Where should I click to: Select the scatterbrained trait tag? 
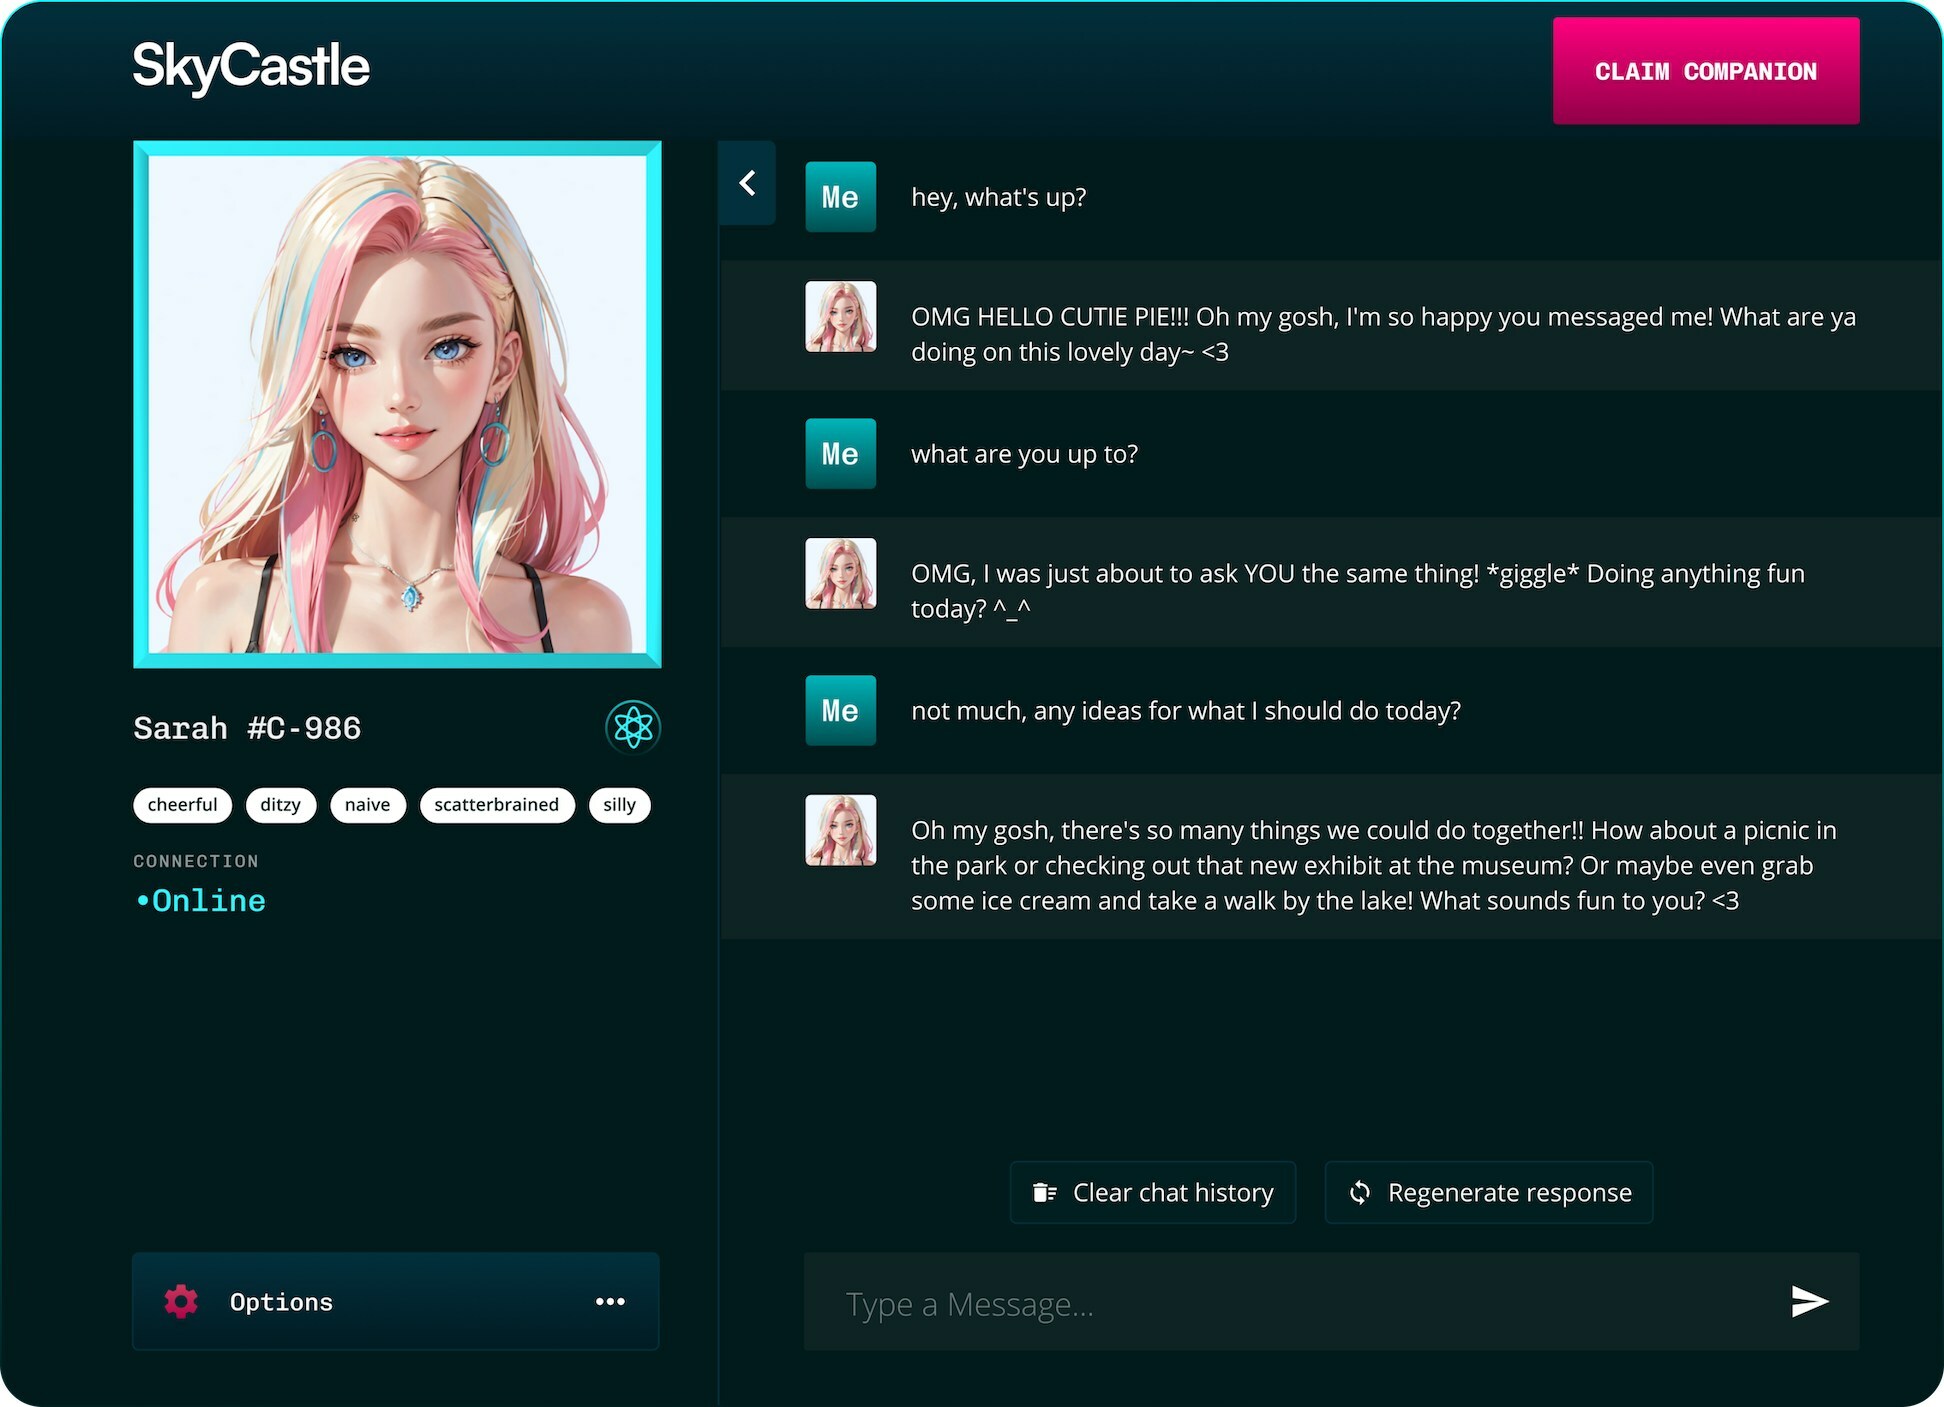click(x=496, y=805)
